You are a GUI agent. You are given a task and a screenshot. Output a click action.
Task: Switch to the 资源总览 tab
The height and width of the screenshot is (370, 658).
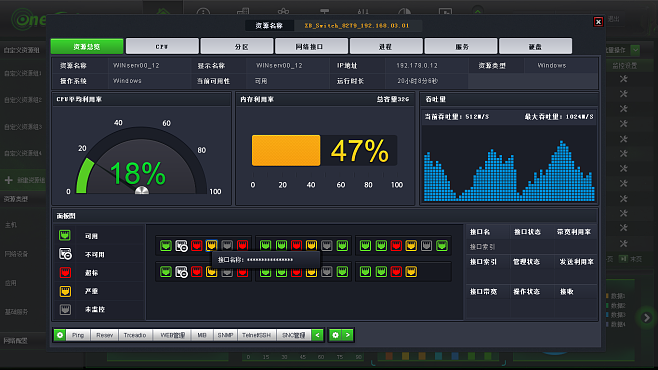pyautogui.click(x=87, y=46)
